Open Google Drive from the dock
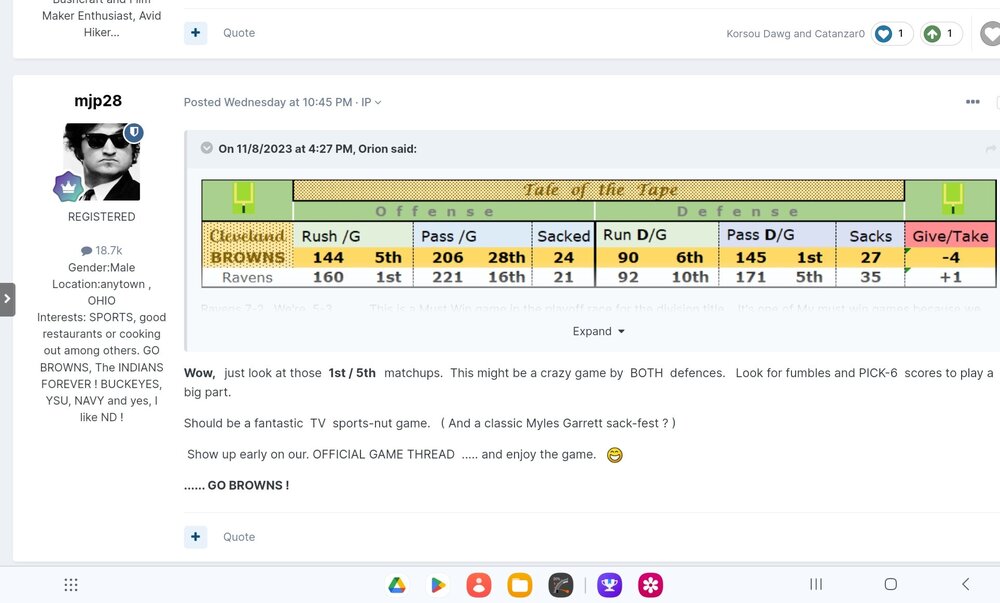 pos(397,585)
